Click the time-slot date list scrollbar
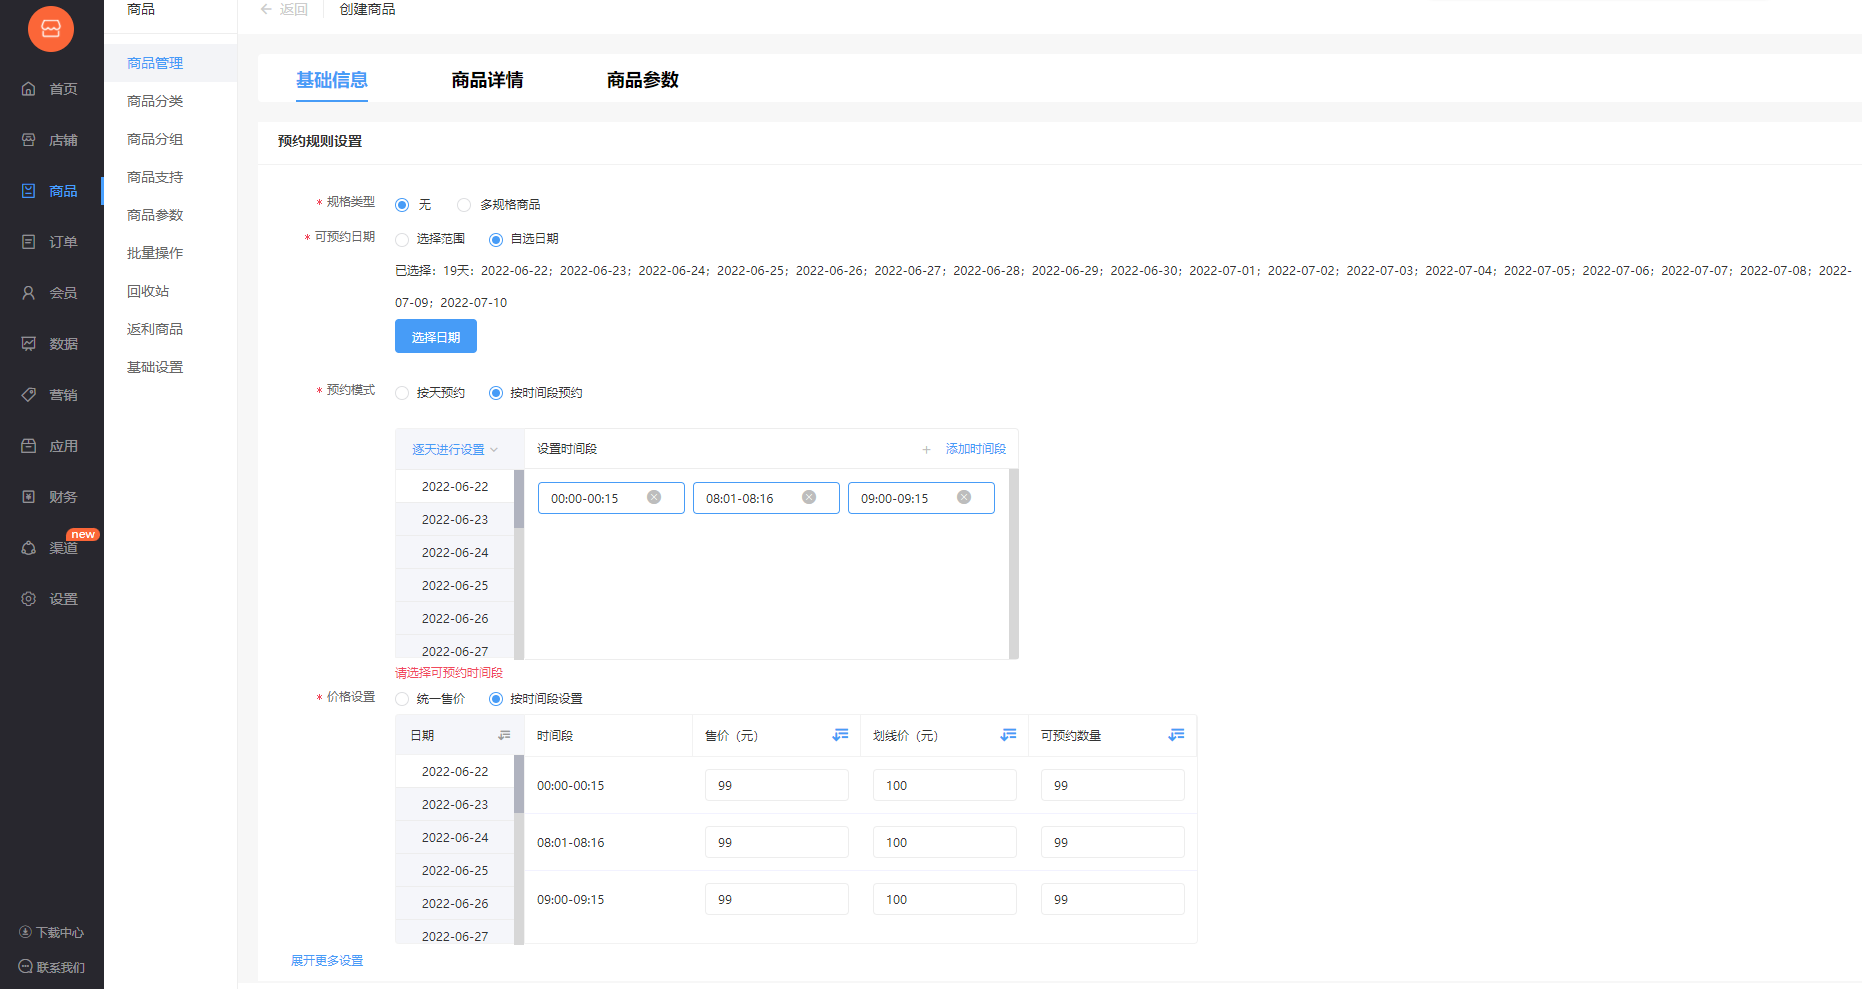This screenshot has width=1862, height=989. [519, 499]
